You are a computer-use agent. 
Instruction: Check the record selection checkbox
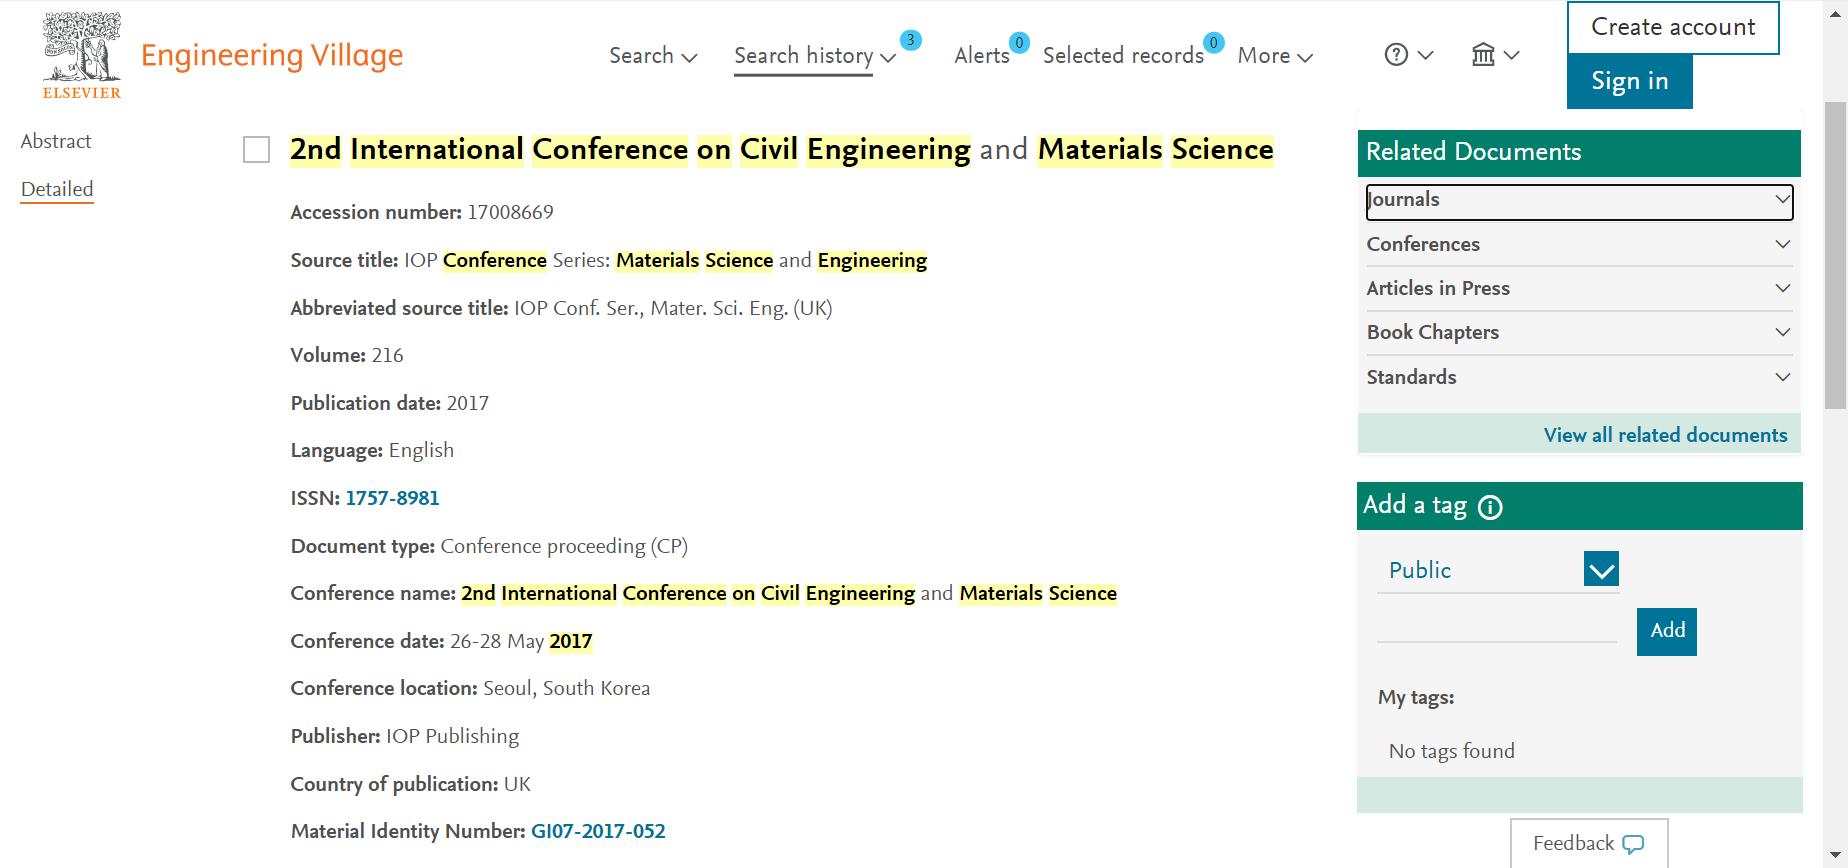[257, 150]
